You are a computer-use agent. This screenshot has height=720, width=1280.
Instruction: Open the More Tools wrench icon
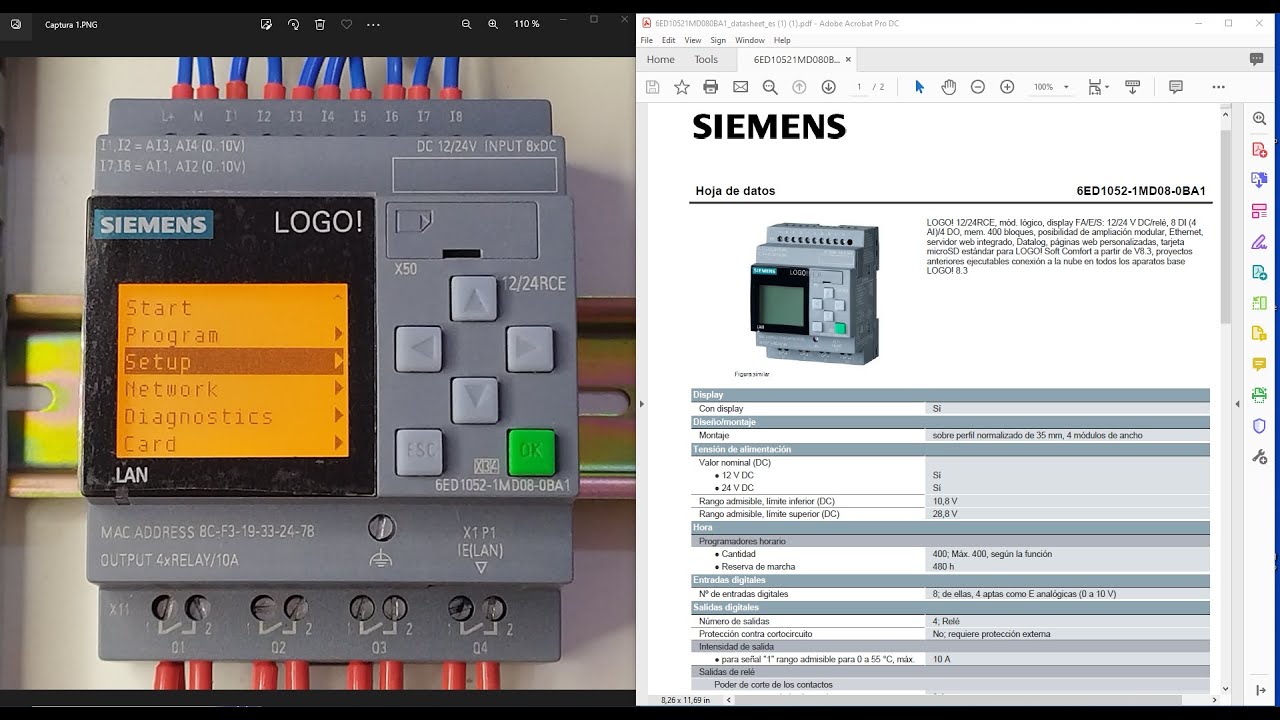pyautogui.click(x=1259, y=456)
